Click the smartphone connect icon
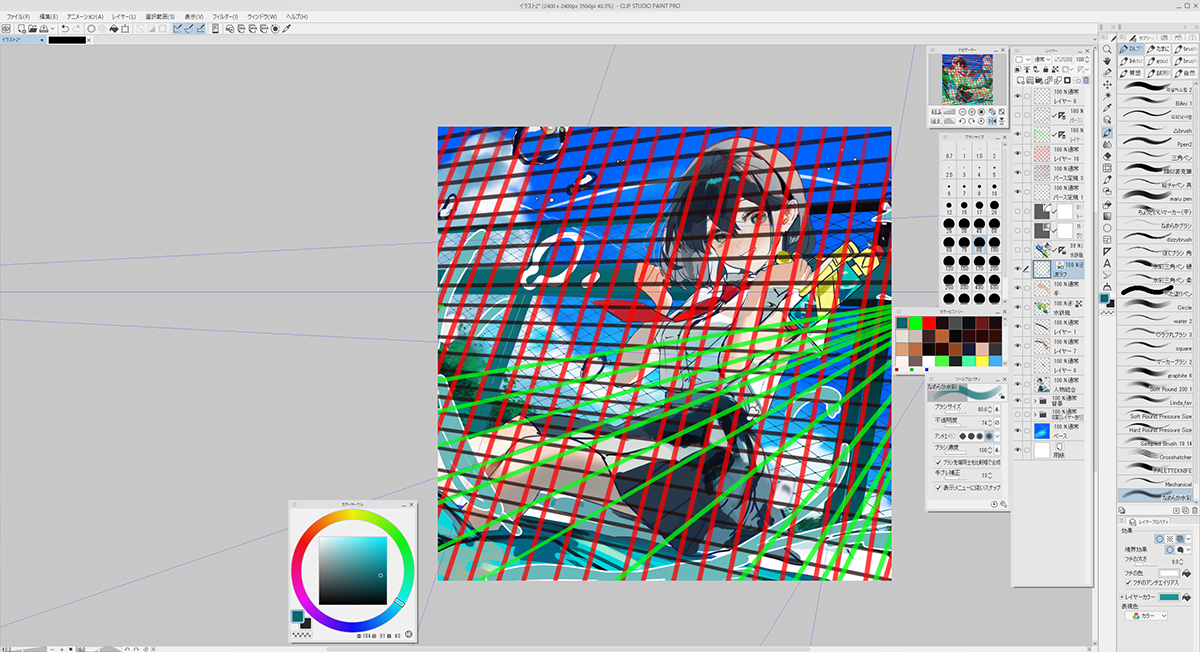The width and height of the screenshot is (1200, 652). coord(217,29)
